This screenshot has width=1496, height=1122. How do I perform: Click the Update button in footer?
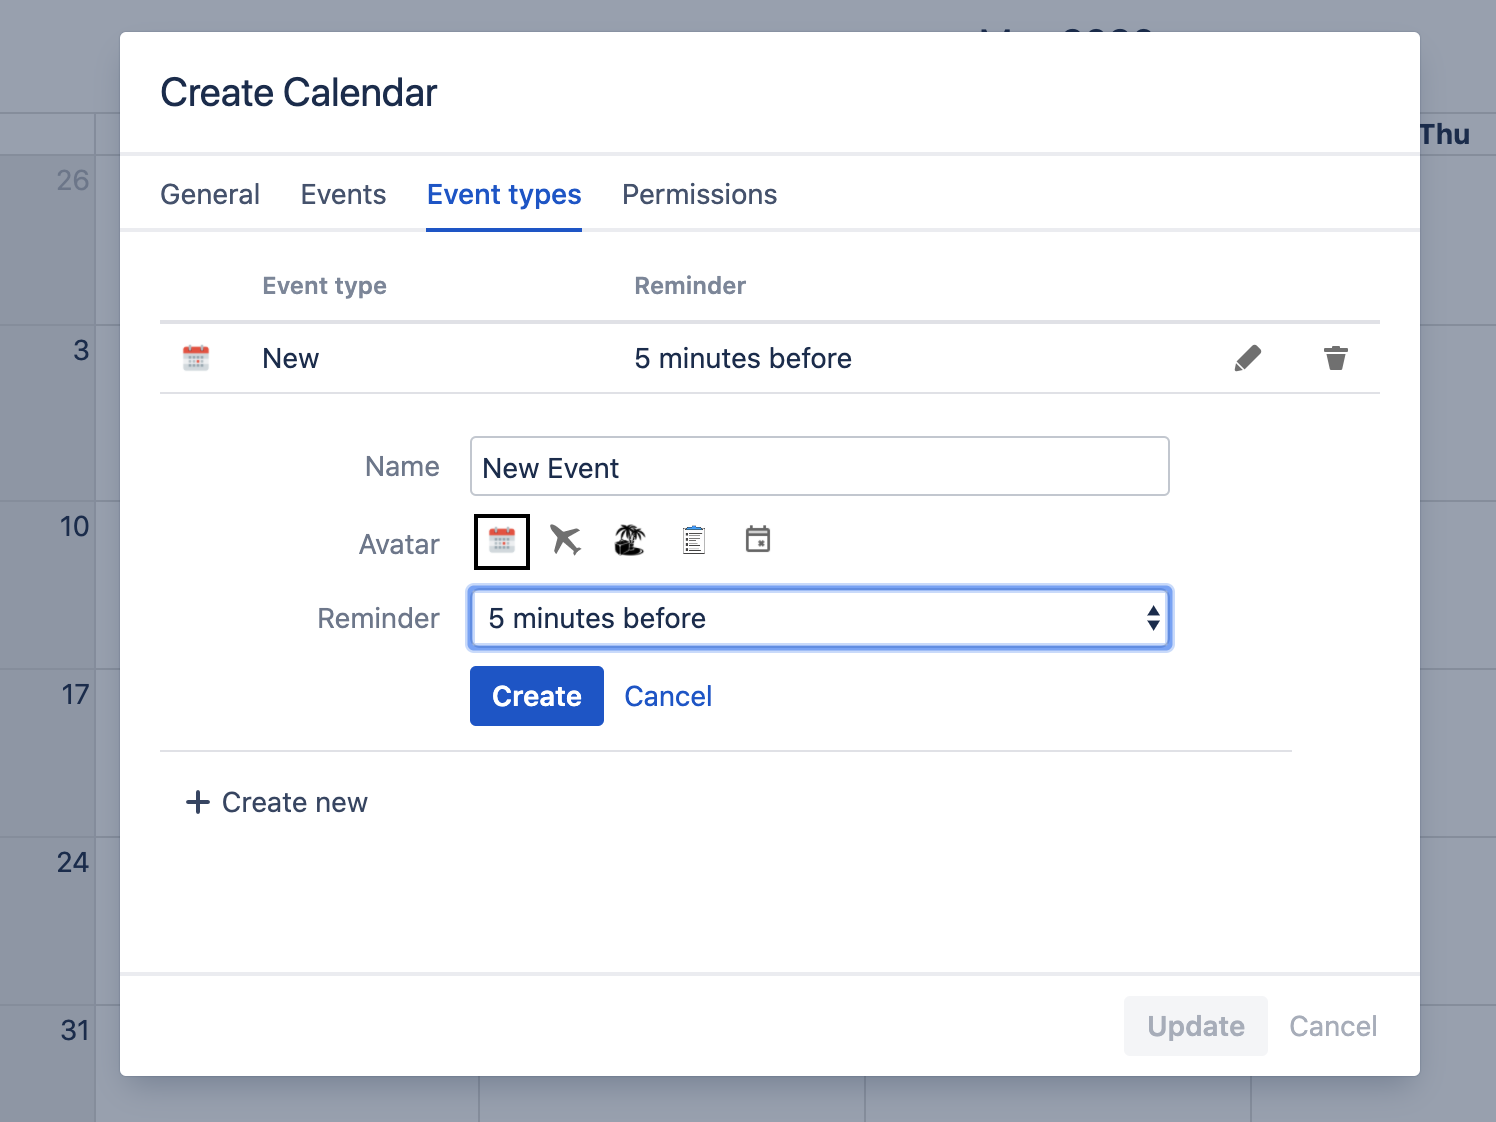pyautogui.click(x=1195, y=1026)
